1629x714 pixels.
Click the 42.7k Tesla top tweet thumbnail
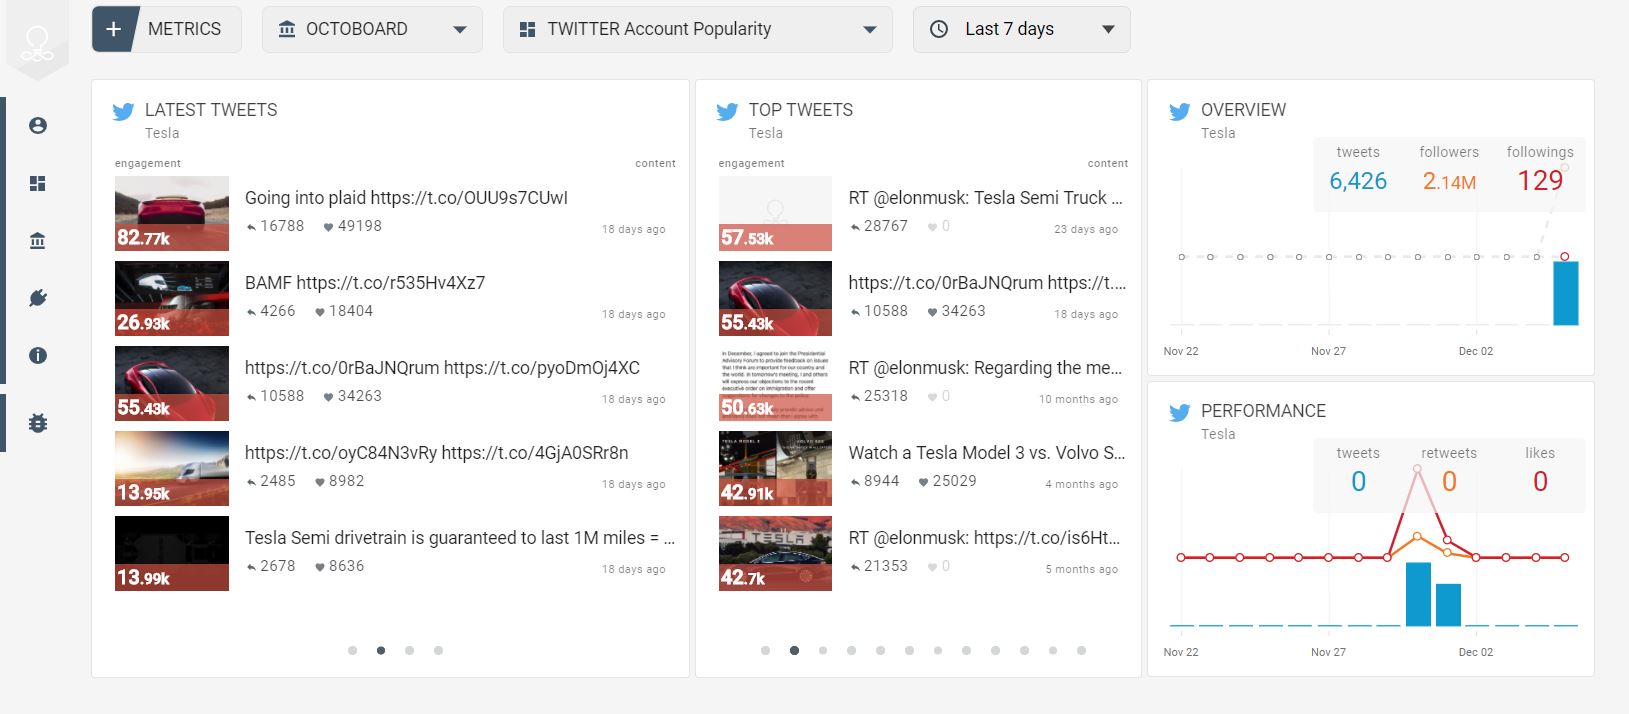(x=775, y=553)
